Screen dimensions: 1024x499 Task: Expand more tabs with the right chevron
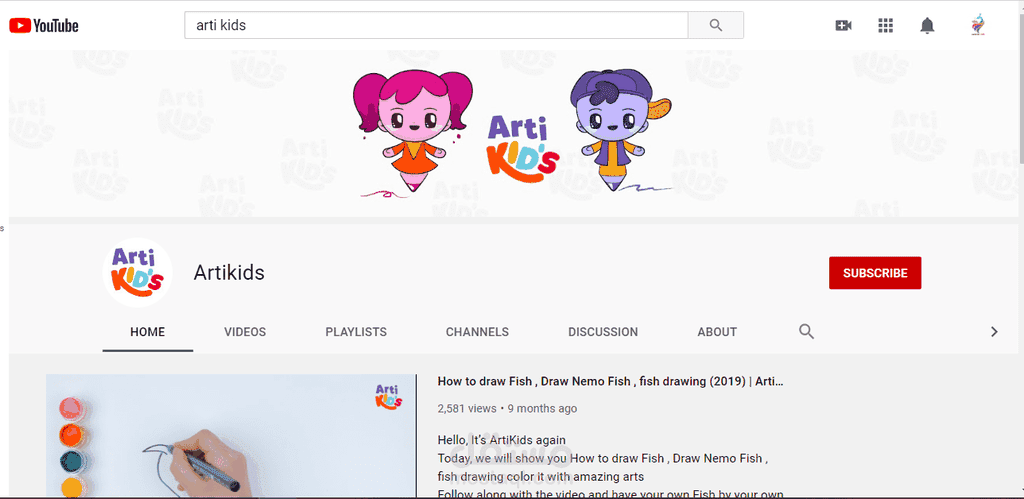coord(994,332)
